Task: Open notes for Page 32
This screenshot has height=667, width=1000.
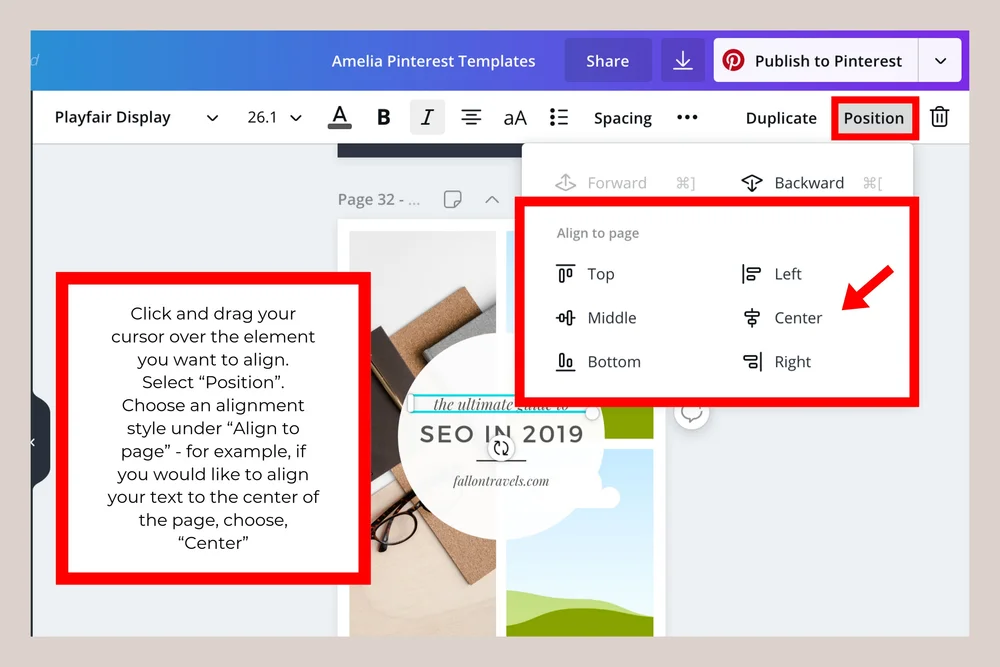Action: pos(452,199)
